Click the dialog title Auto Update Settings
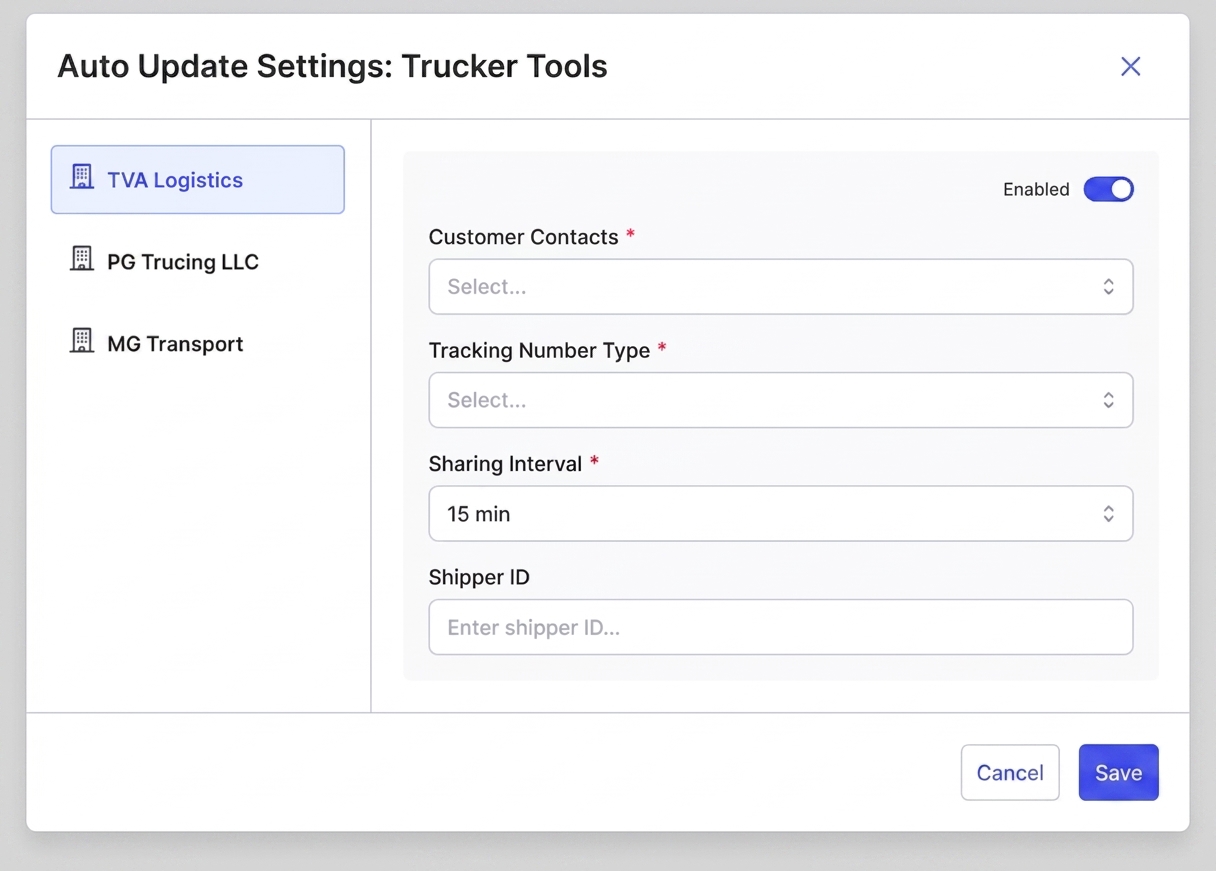Screen dimensions: 1216x871 point(332,66)
